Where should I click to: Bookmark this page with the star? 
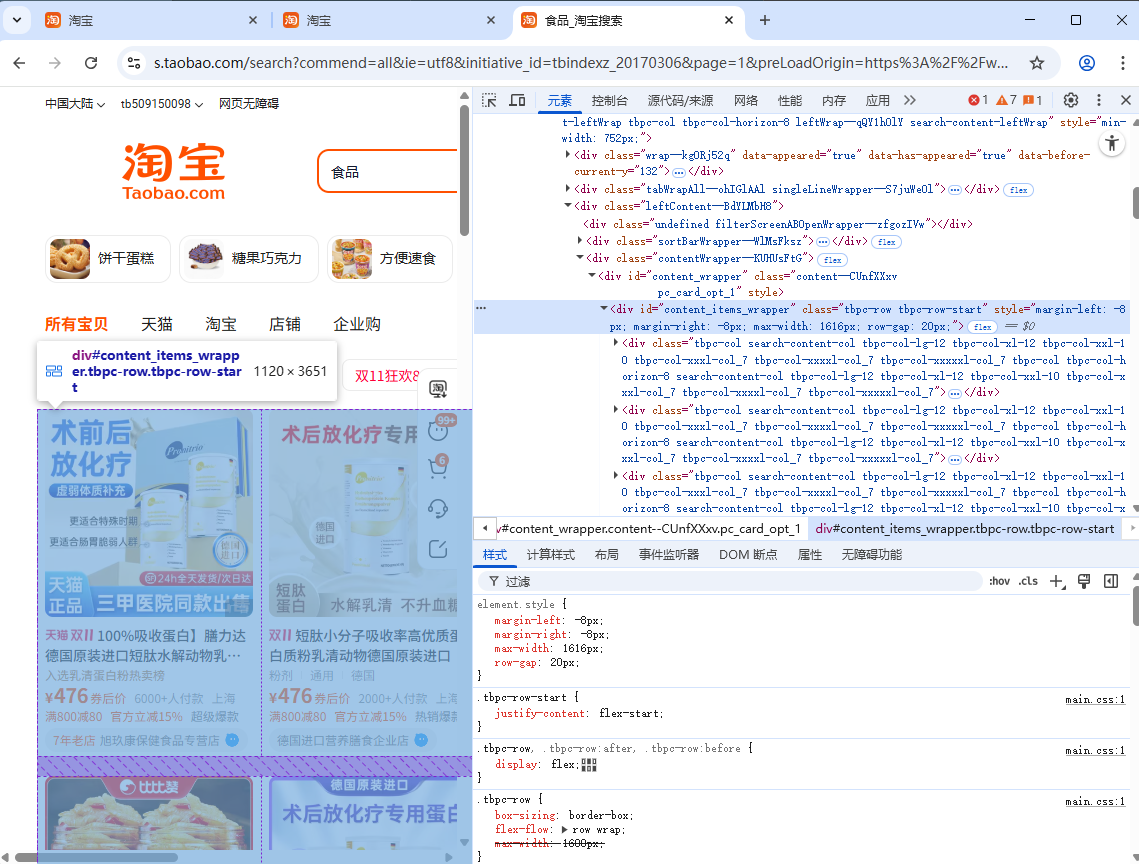point(1037,63)
